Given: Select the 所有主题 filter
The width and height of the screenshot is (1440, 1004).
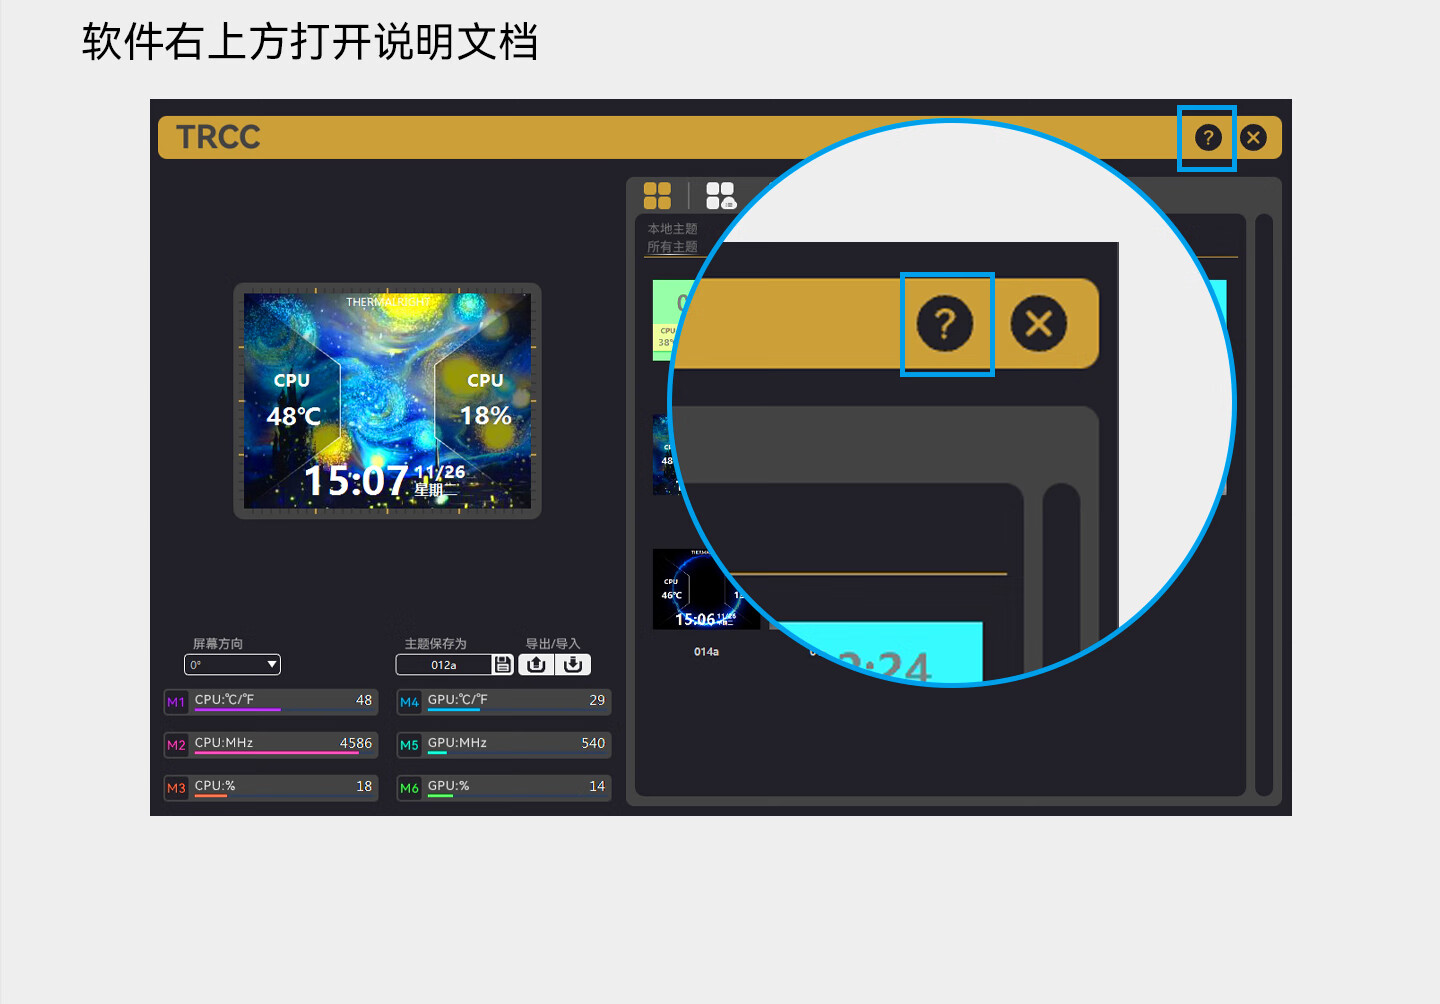Looking at the screenshot, I should (672, 247).
